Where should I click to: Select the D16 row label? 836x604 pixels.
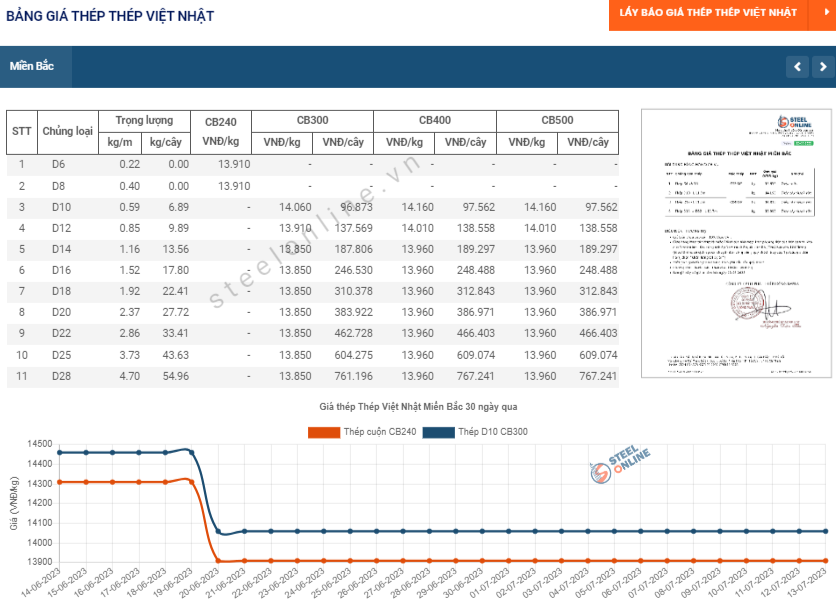pyautogui.click(x=61, y=270)
